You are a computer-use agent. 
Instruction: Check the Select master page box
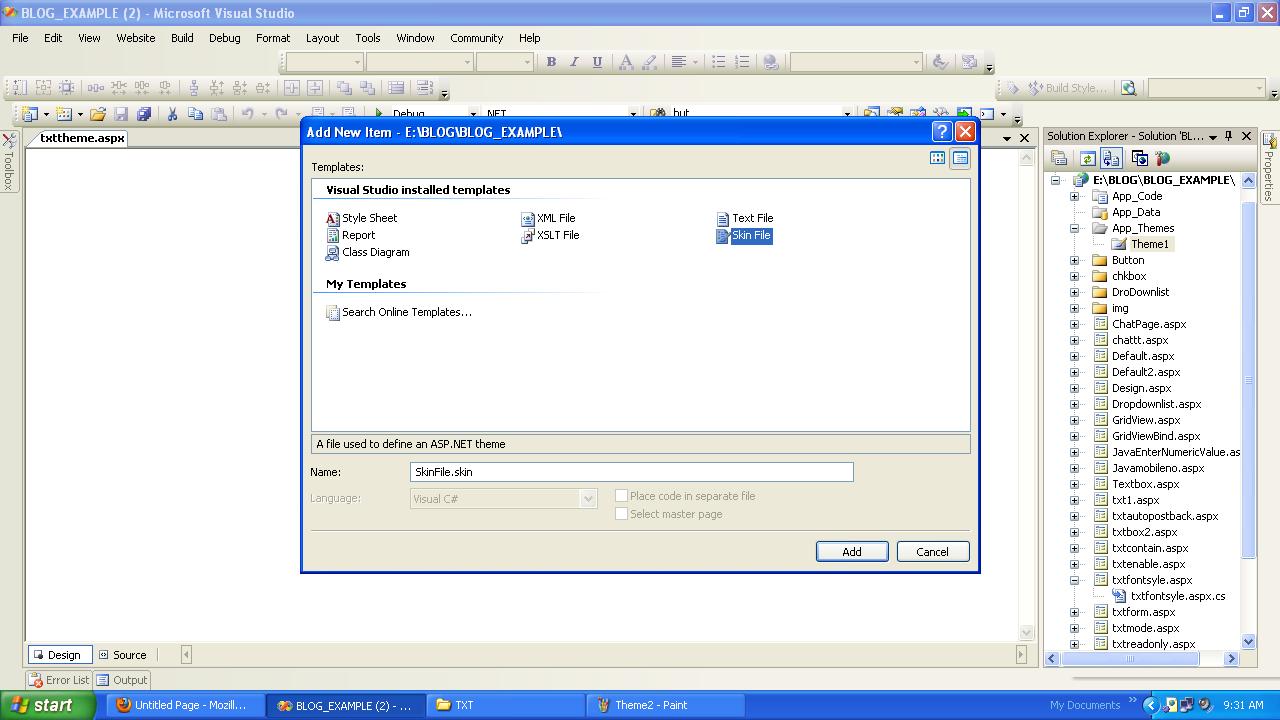pyautogui.click(x=621, y=514)
